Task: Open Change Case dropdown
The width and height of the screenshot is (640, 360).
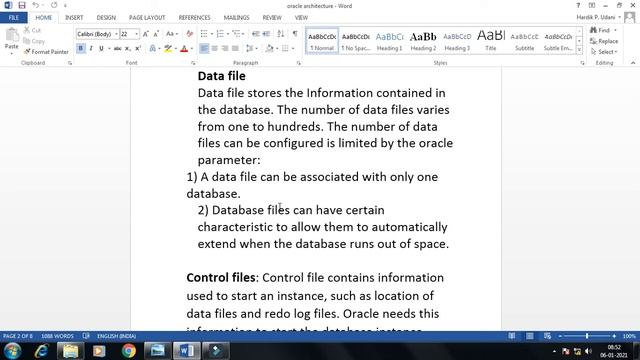Action: click(172, 34)
